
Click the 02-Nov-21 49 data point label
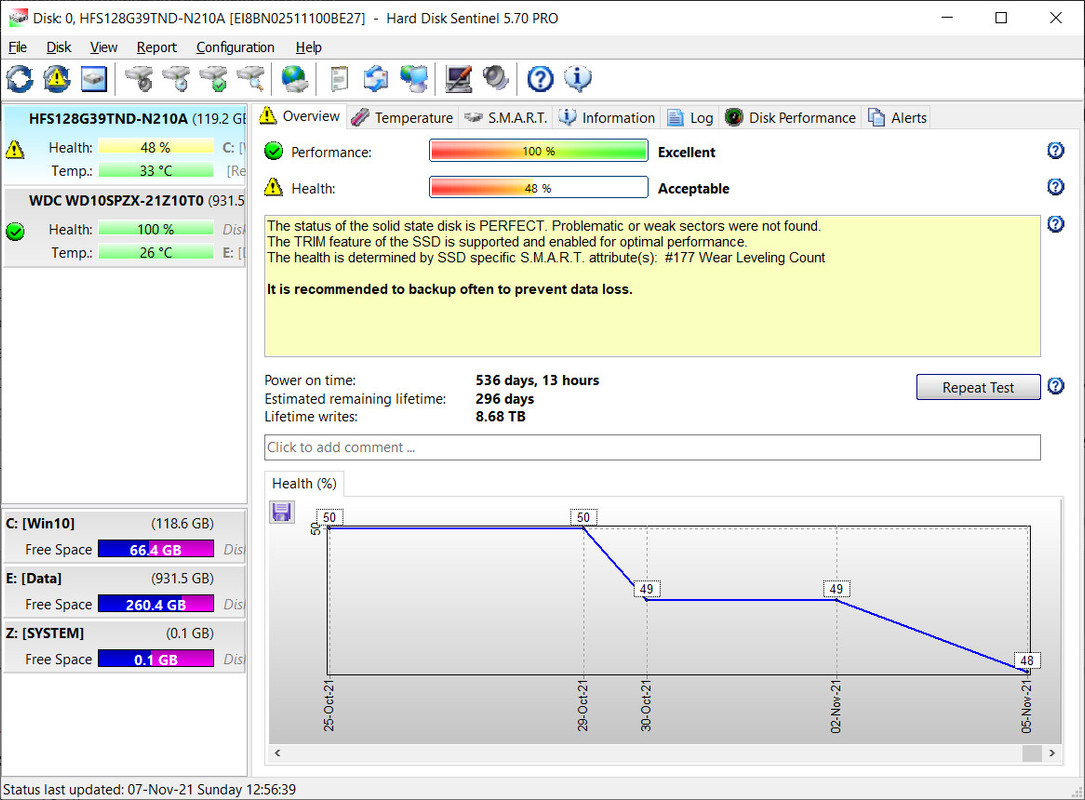point(836,589)
